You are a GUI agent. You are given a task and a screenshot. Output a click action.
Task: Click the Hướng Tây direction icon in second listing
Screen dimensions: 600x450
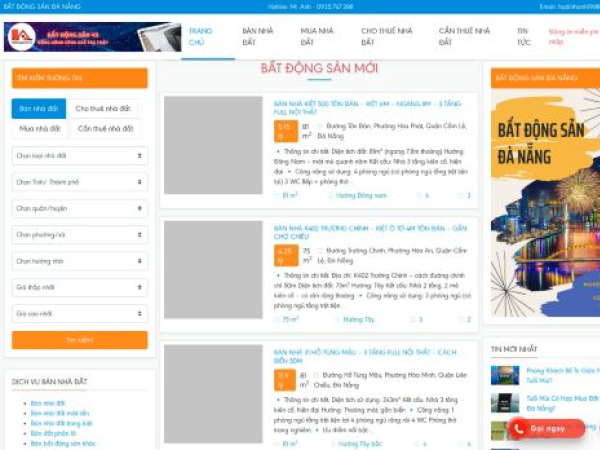coord(337,319)
